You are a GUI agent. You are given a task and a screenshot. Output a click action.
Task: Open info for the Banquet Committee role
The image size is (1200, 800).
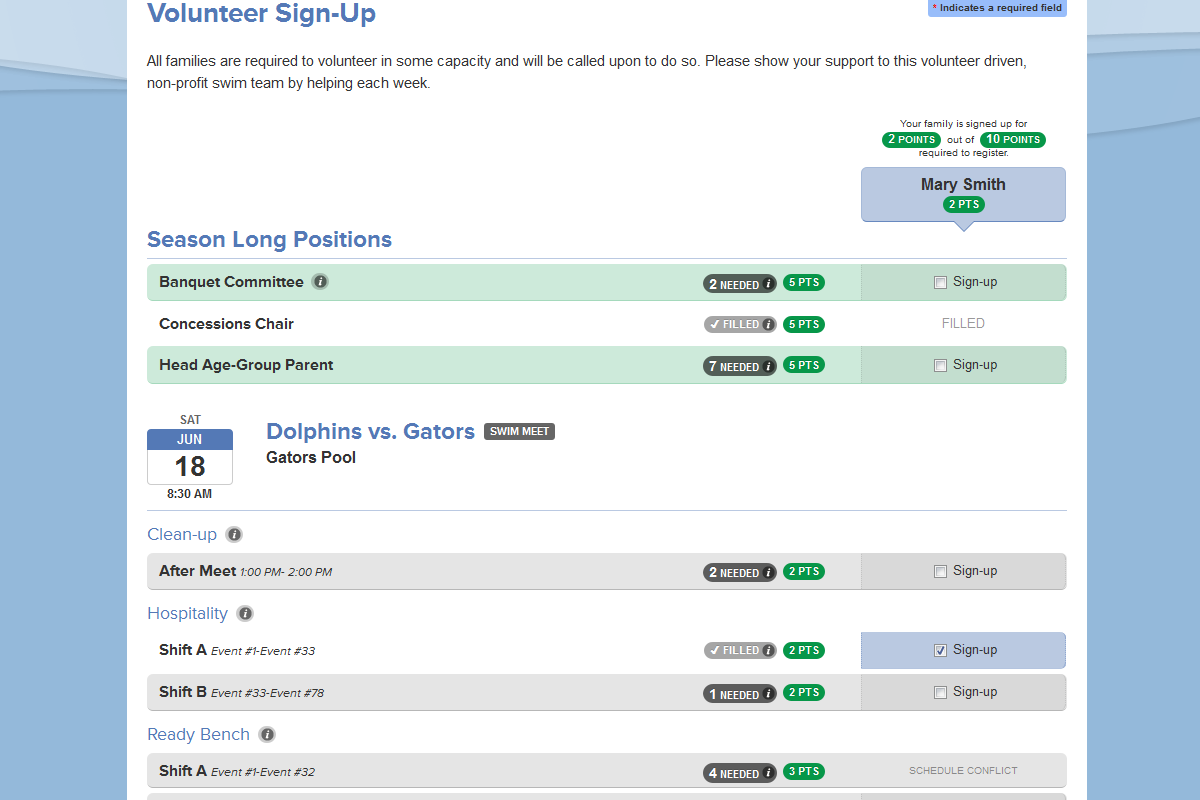tap(320, 282)
